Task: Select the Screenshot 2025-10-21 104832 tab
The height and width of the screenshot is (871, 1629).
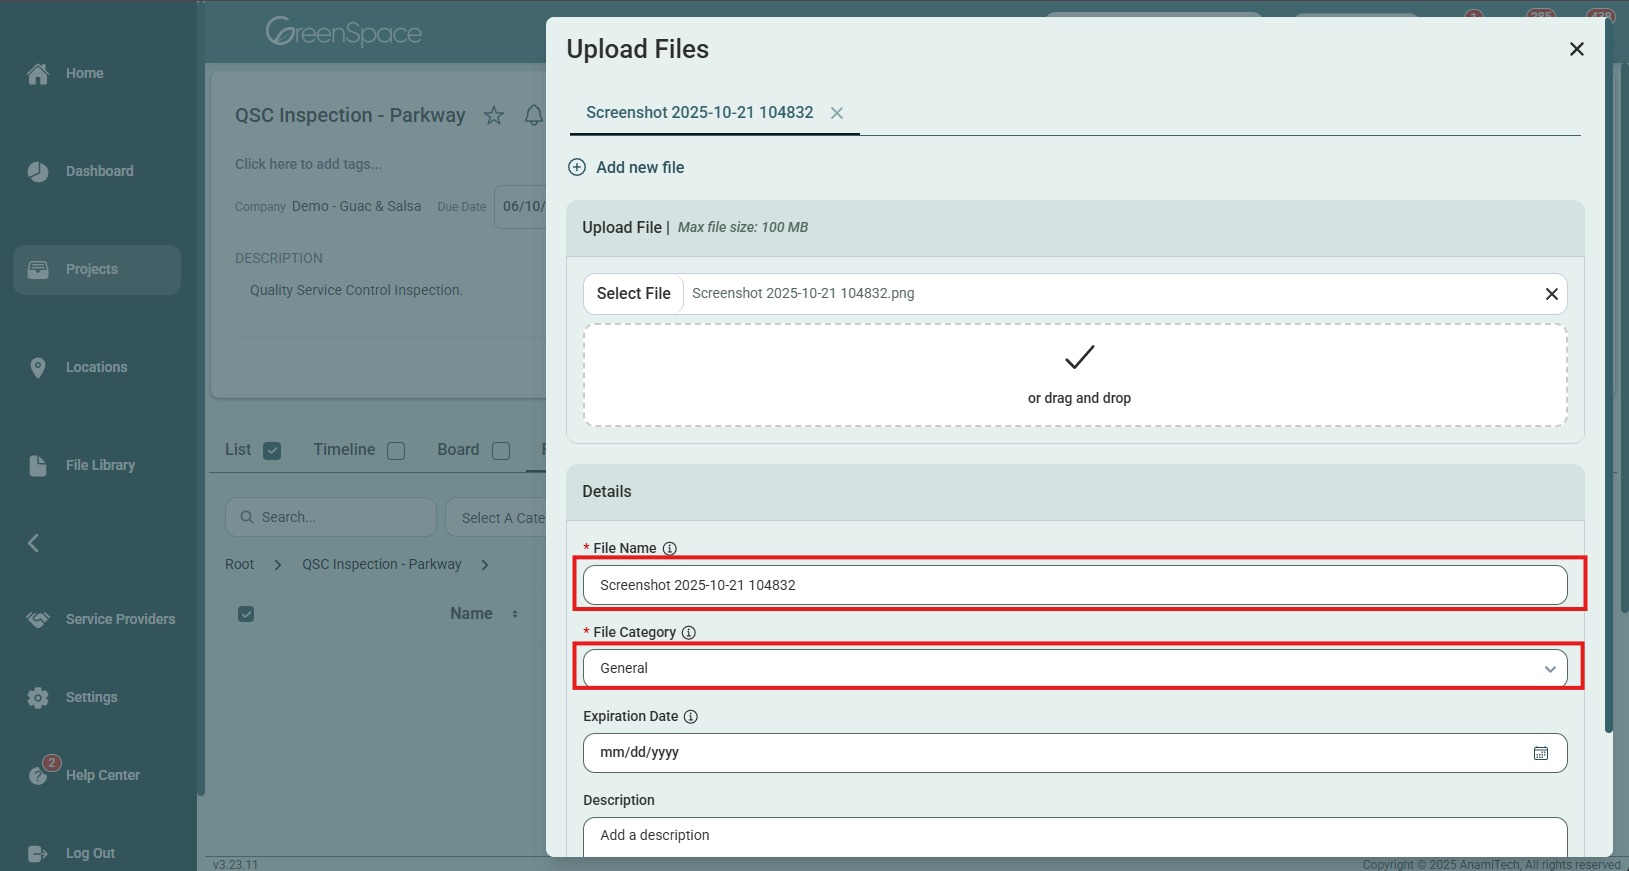Action: coord(699,113)
